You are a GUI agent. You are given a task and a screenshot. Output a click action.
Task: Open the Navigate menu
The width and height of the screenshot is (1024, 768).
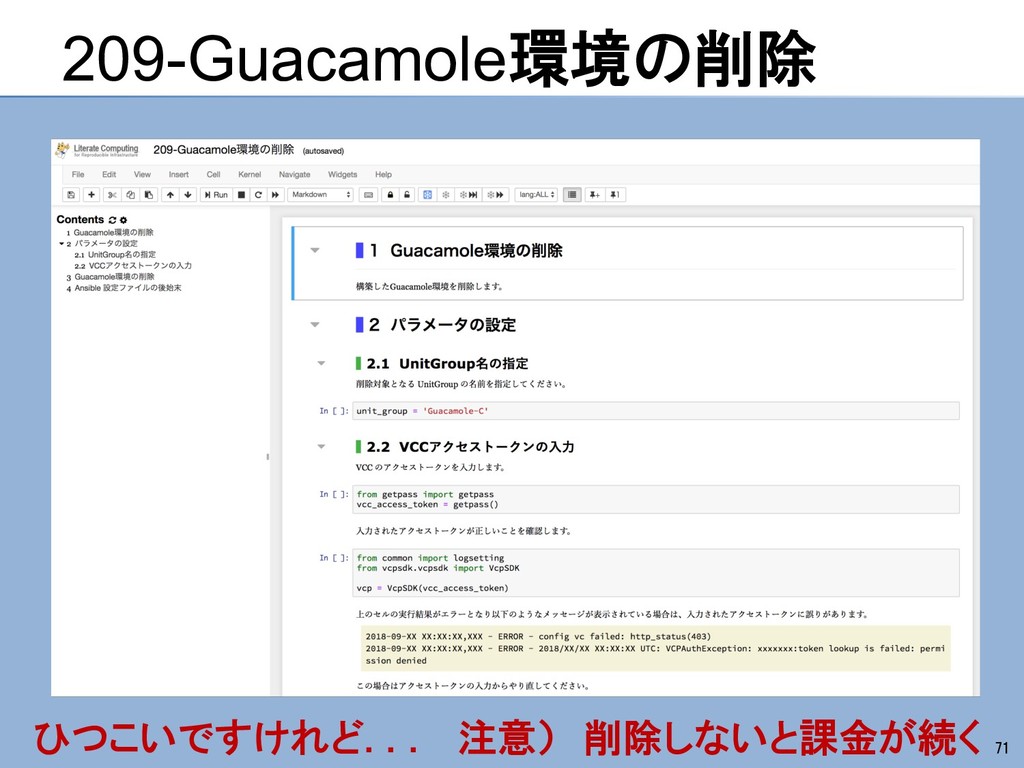coord(295,174)
